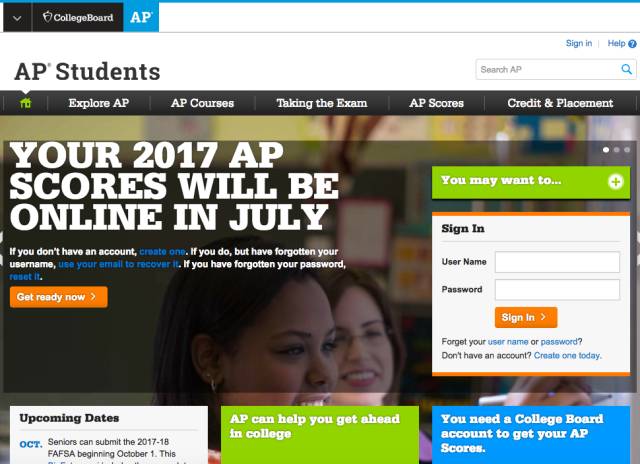Click the orange Sign In button
Image resolution: width=640 pixels, height=464 pixels.
[x=526, y=317]
